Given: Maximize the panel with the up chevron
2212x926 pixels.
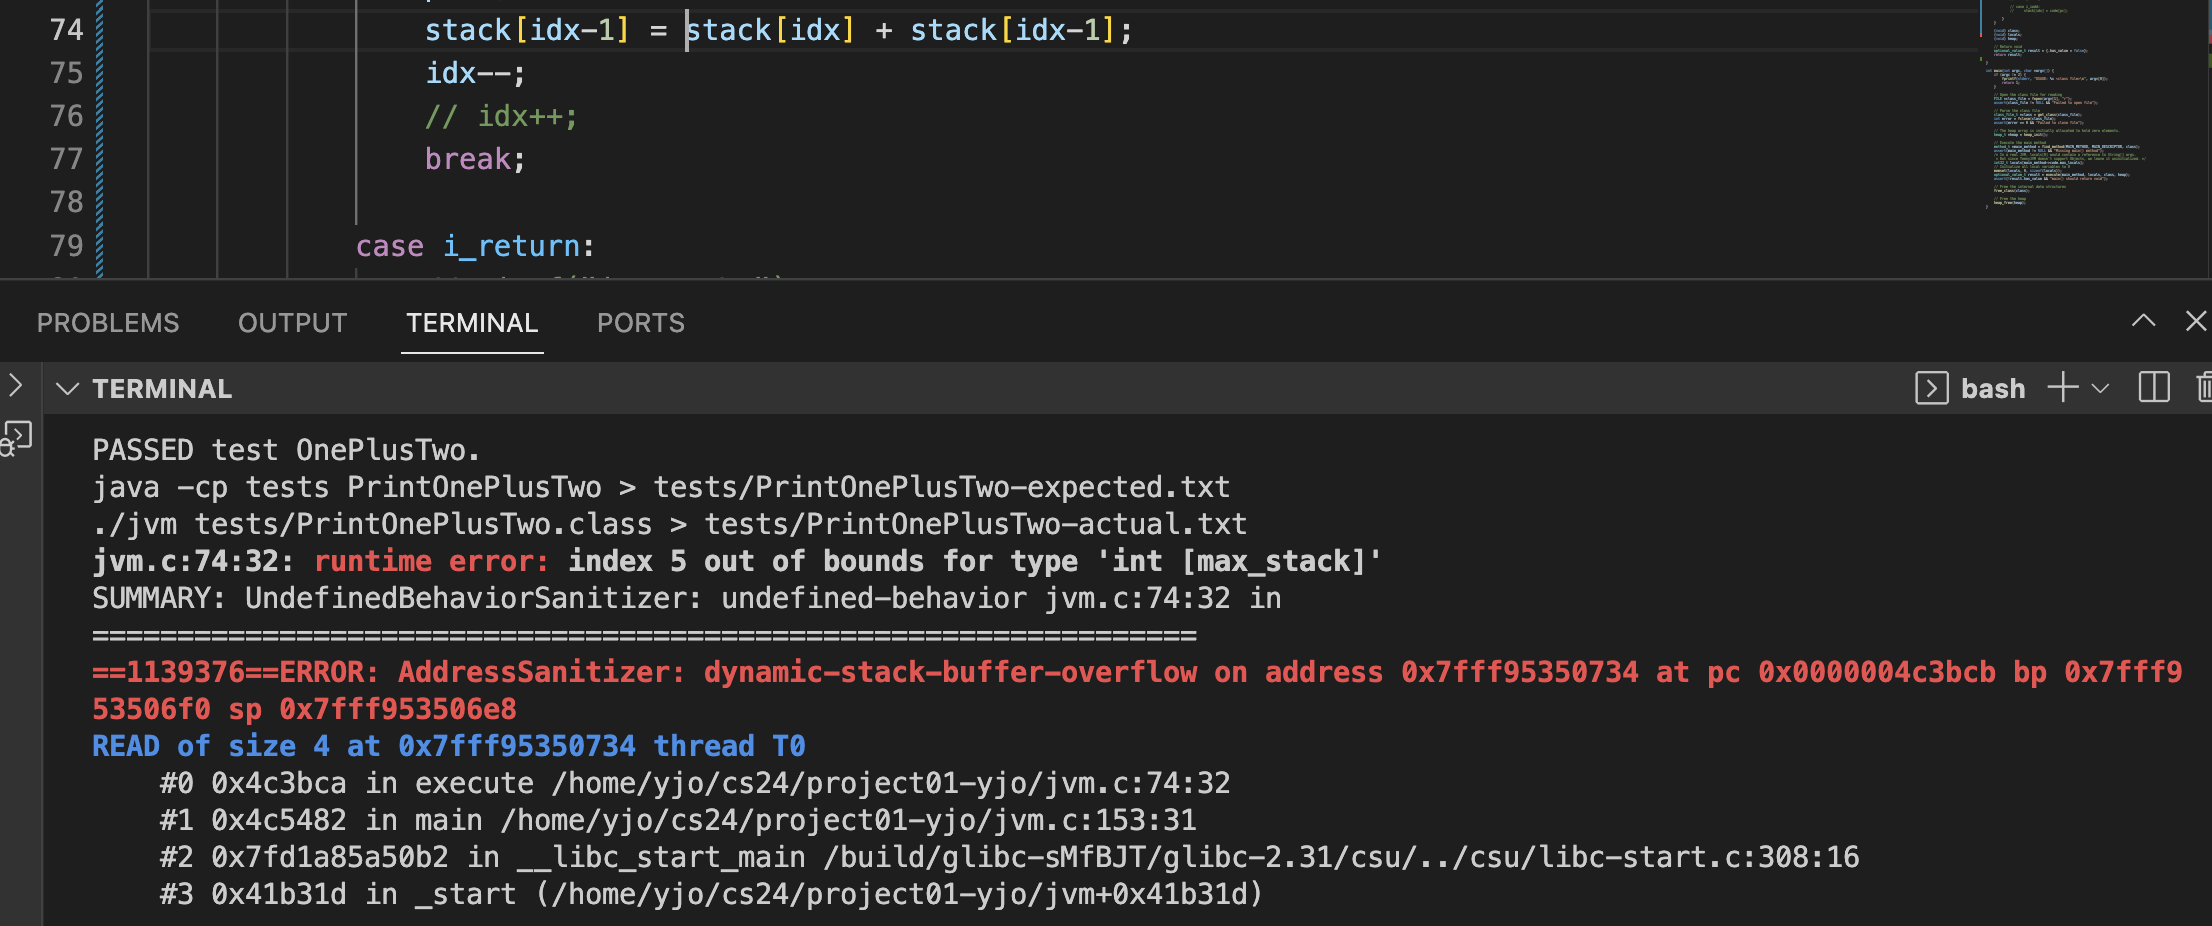Looking at the screenshot, I should click(2143, 321).
